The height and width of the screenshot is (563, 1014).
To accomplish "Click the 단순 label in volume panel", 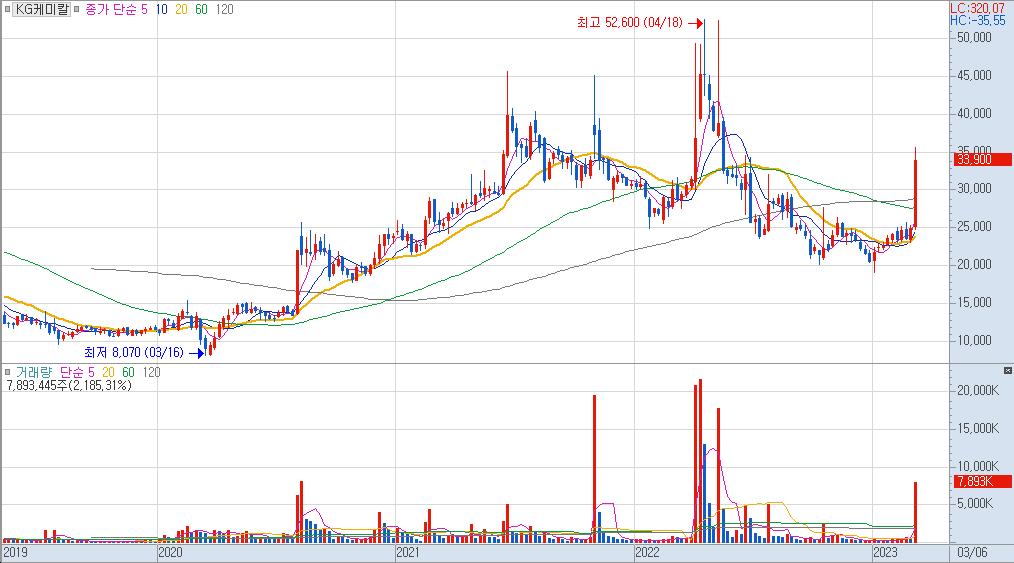I will point(71,372).
